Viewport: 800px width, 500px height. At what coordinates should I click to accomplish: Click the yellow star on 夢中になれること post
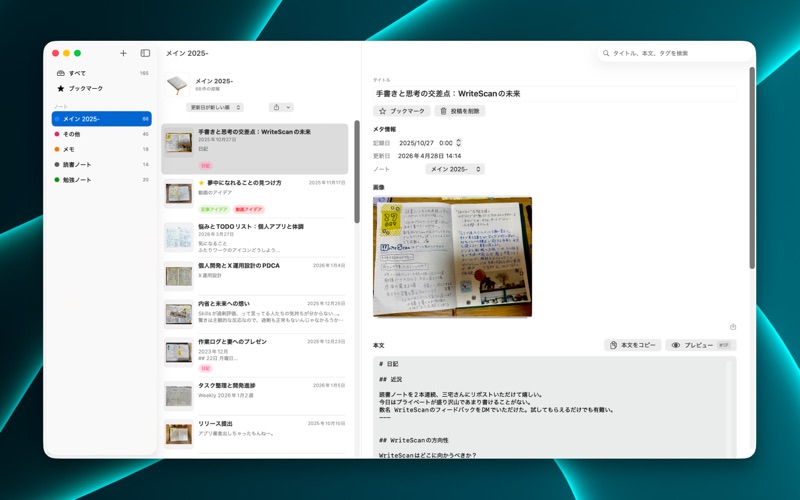[201, 183]
